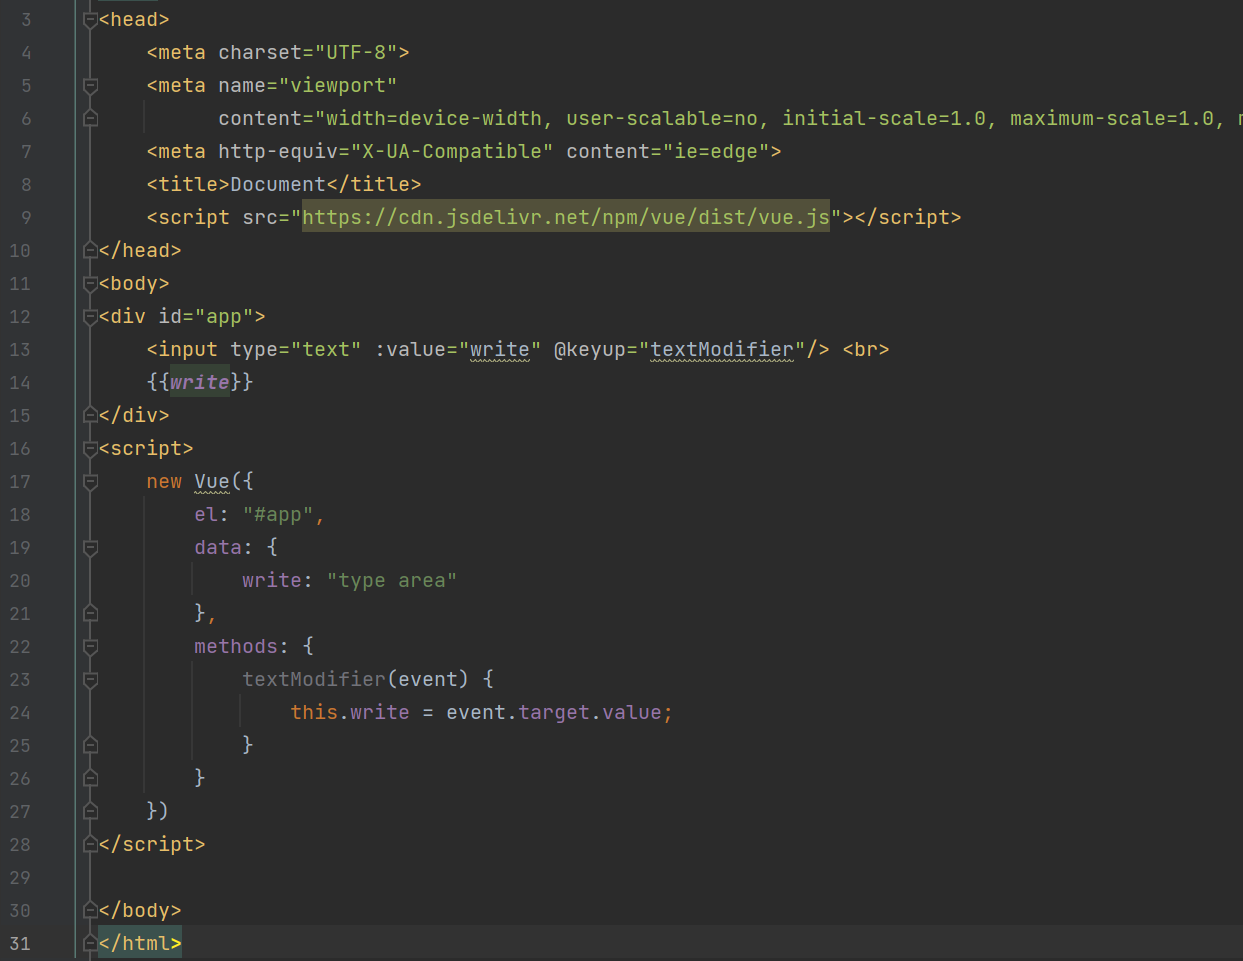This screenshot has height=961, width=1243.
Task: Click "textModifier" in the @keyup attribute
Action: pyautogui.click(x=722, y=350)
